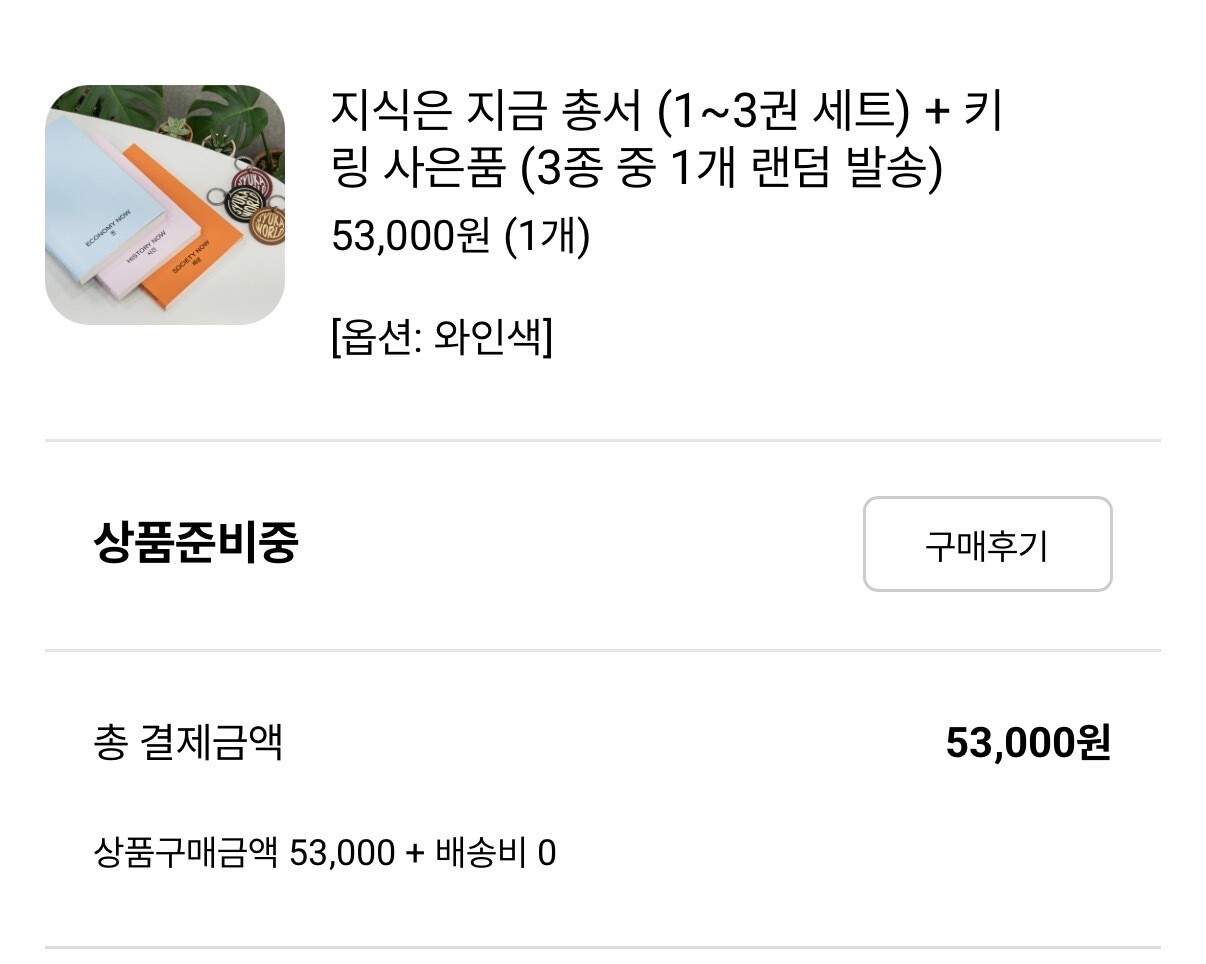Screen dimensions: 1206x964
Task: Open the 구매후기 review button
Action: click(987, 544)
